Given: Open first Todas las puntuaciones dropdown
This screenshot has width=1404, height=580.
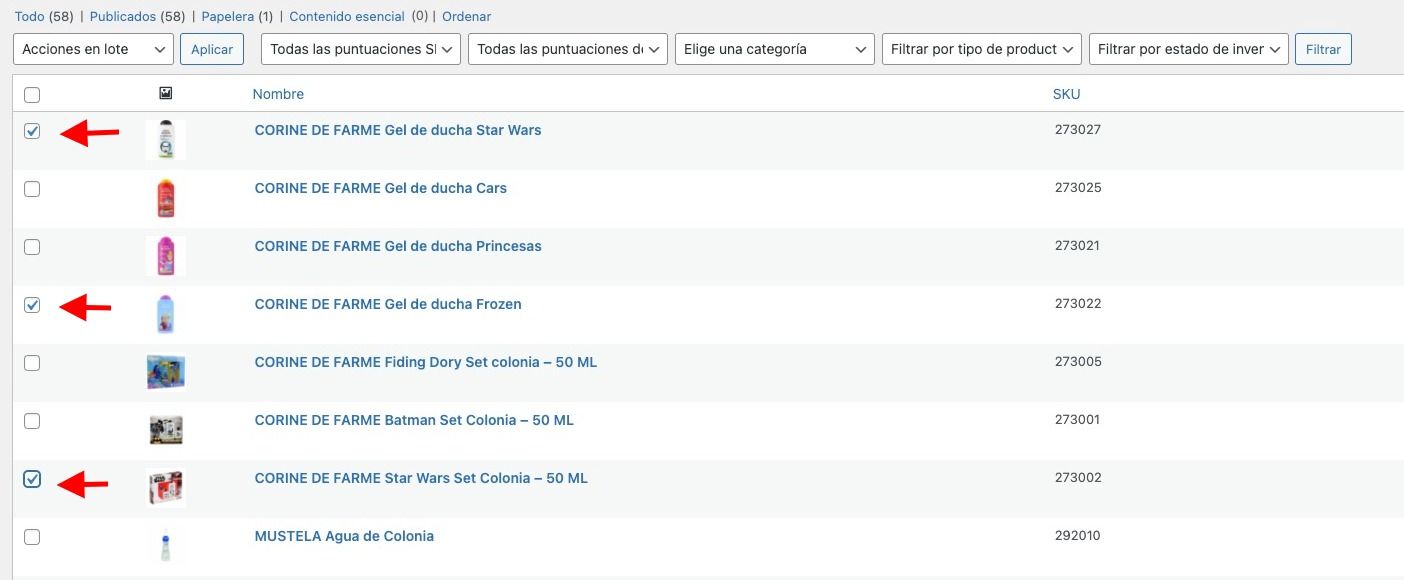Looking at the screenshot, I should (360, 49).
